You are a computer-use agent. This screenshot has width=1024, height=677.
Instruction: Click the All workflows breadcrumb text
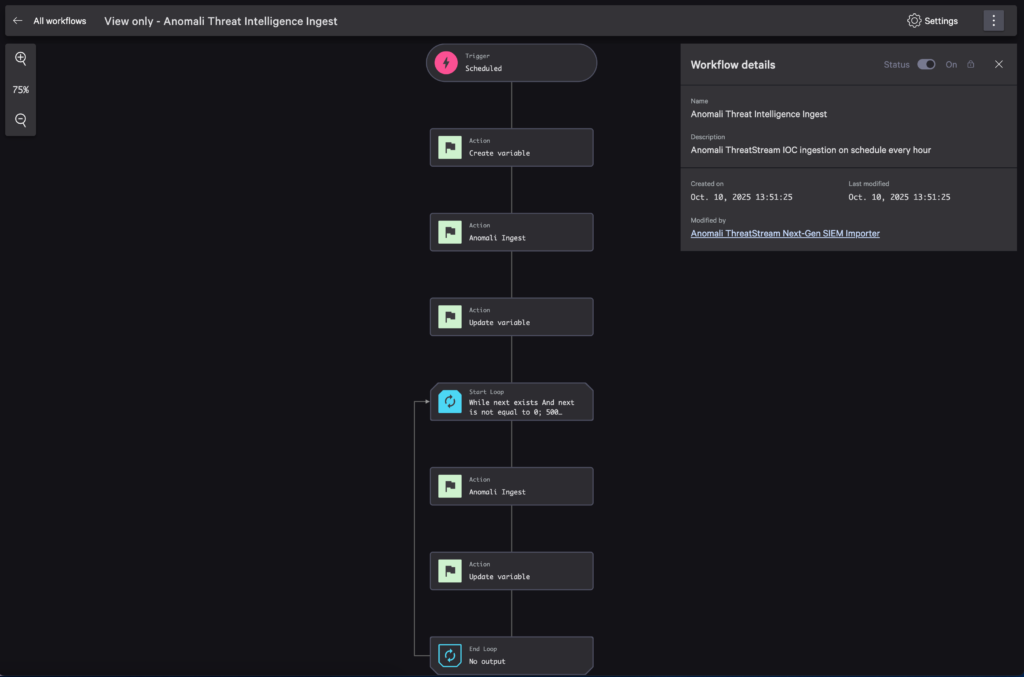click(x=59, y=20)
